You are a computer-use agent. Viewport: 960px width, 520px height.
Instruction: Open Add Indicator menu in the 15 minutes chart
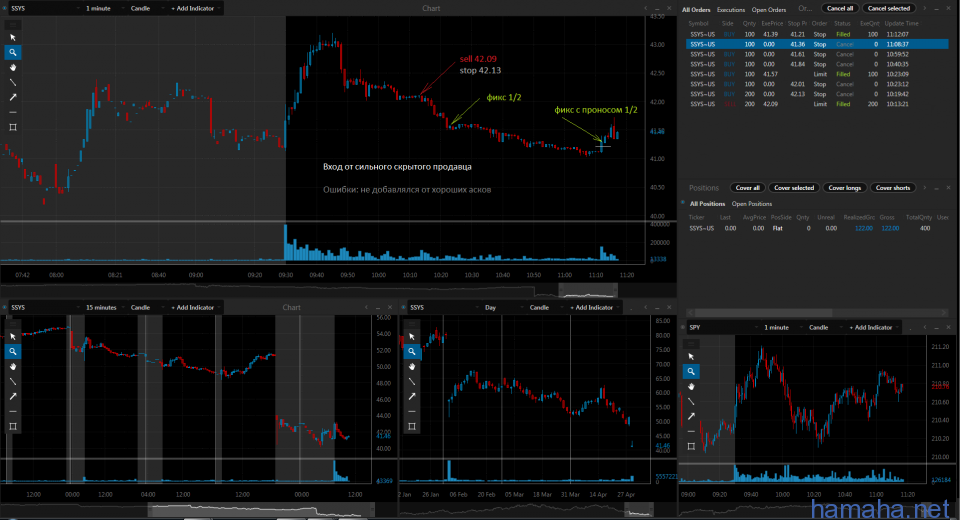[x=195, y=307]
